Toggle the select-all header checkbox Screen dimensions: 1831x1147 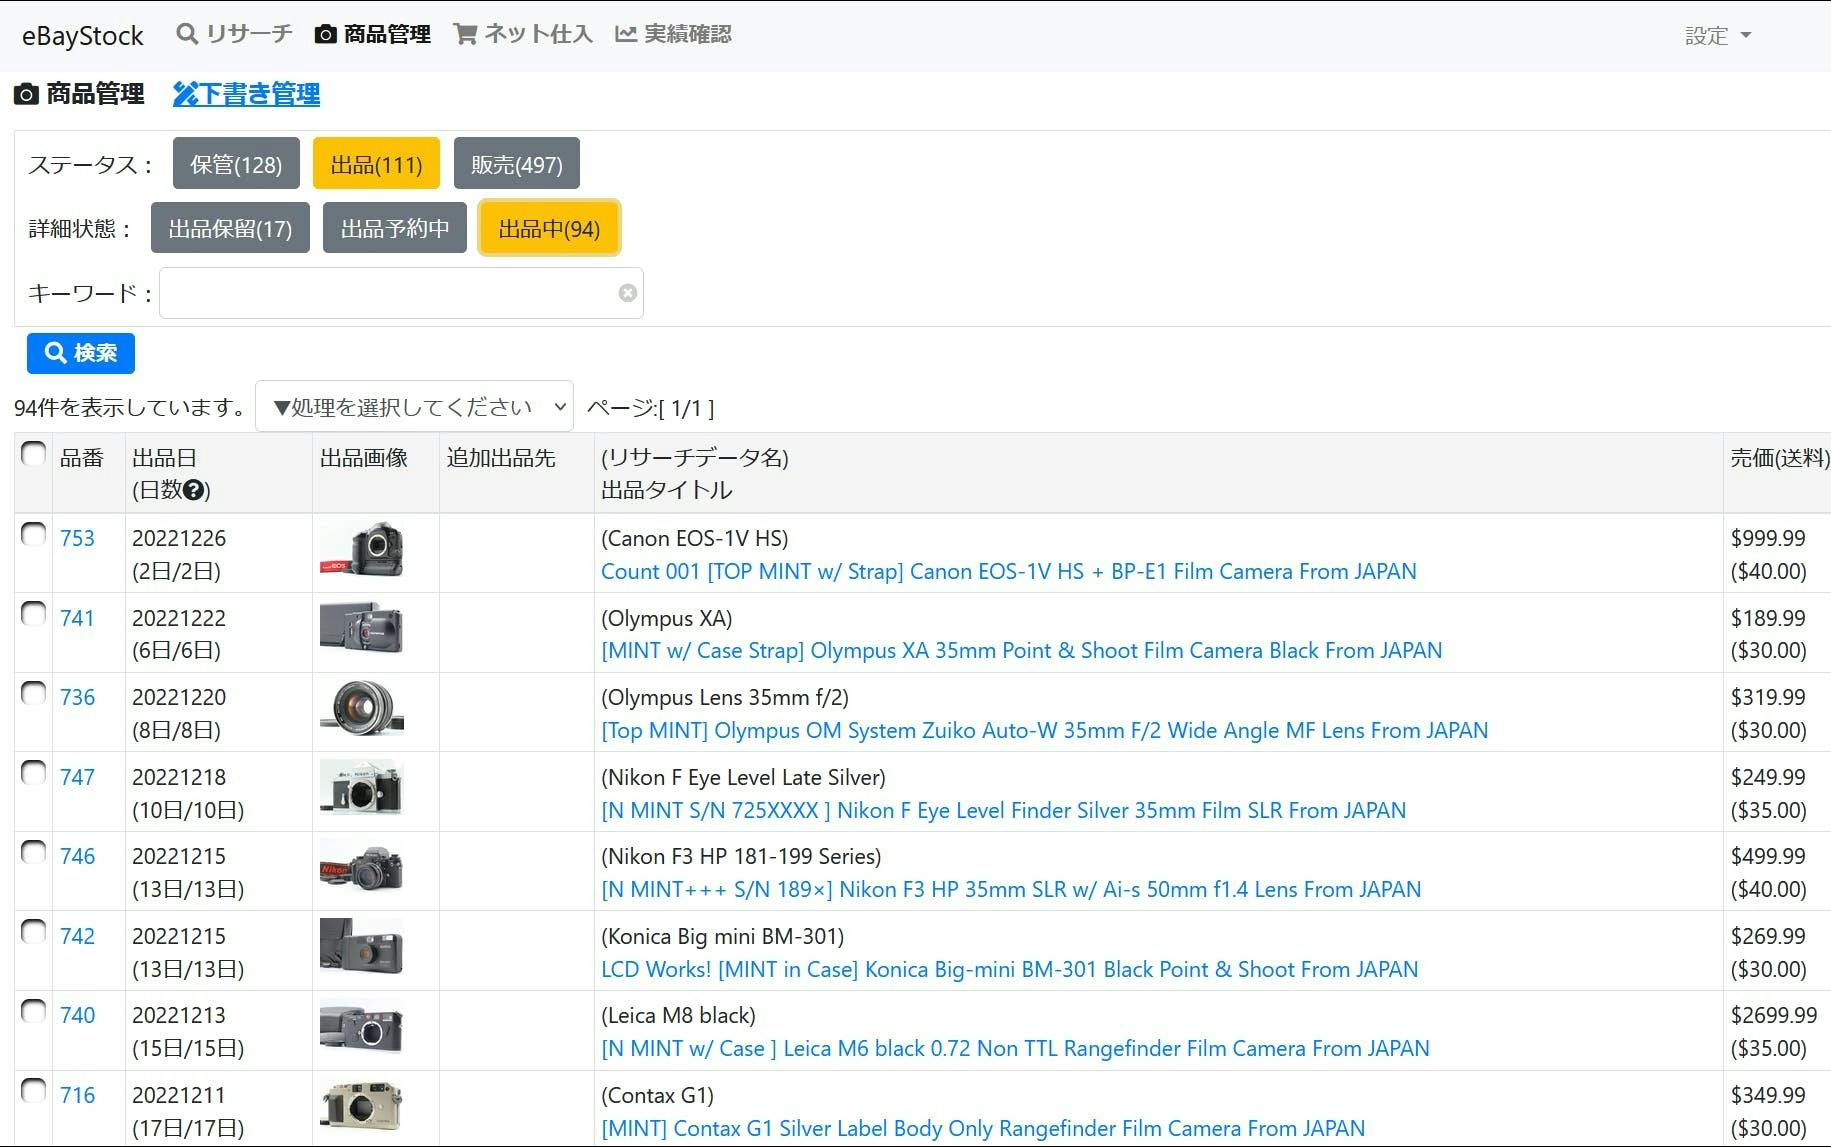coord(33,454)
